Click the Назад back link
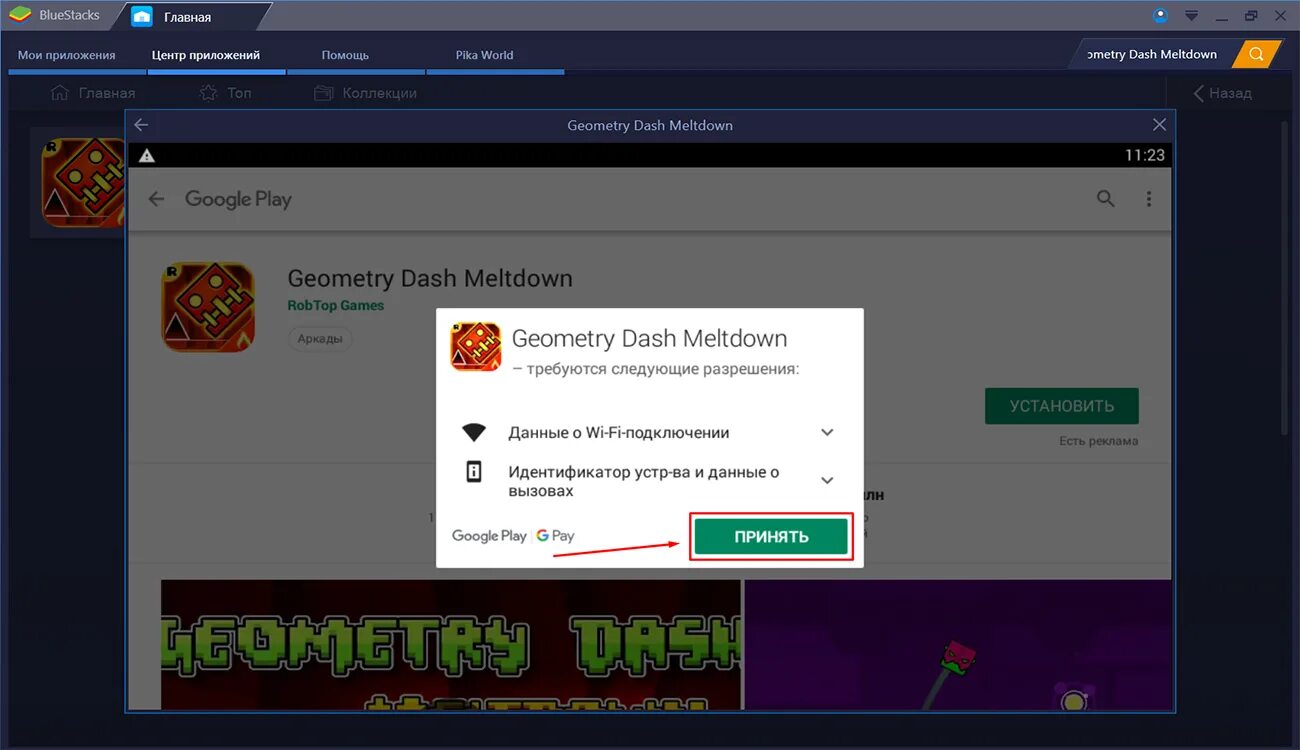 [x=1222, y=93]
